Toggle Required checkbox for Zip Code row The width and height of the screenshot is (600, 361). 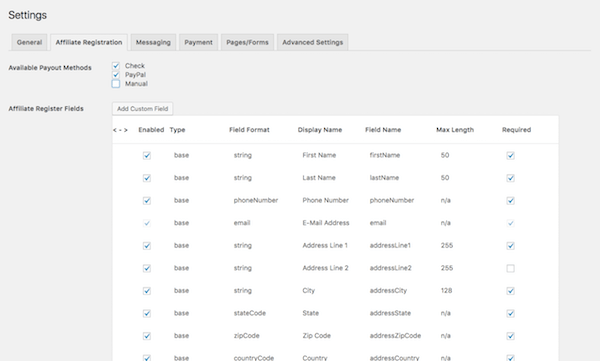[x=510, y=336]
